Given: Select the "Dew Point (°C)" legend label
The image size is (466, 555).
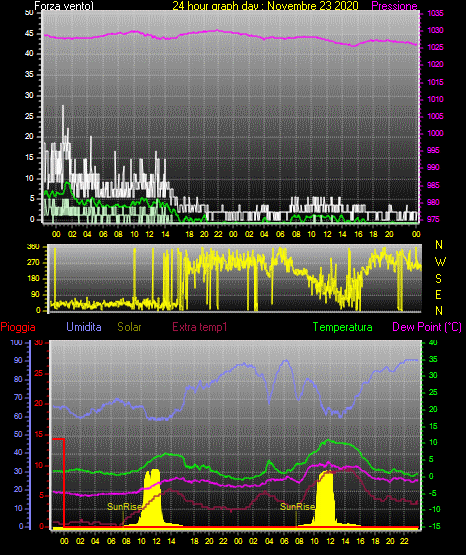Looking at the screenshot, I should [427, 327].
